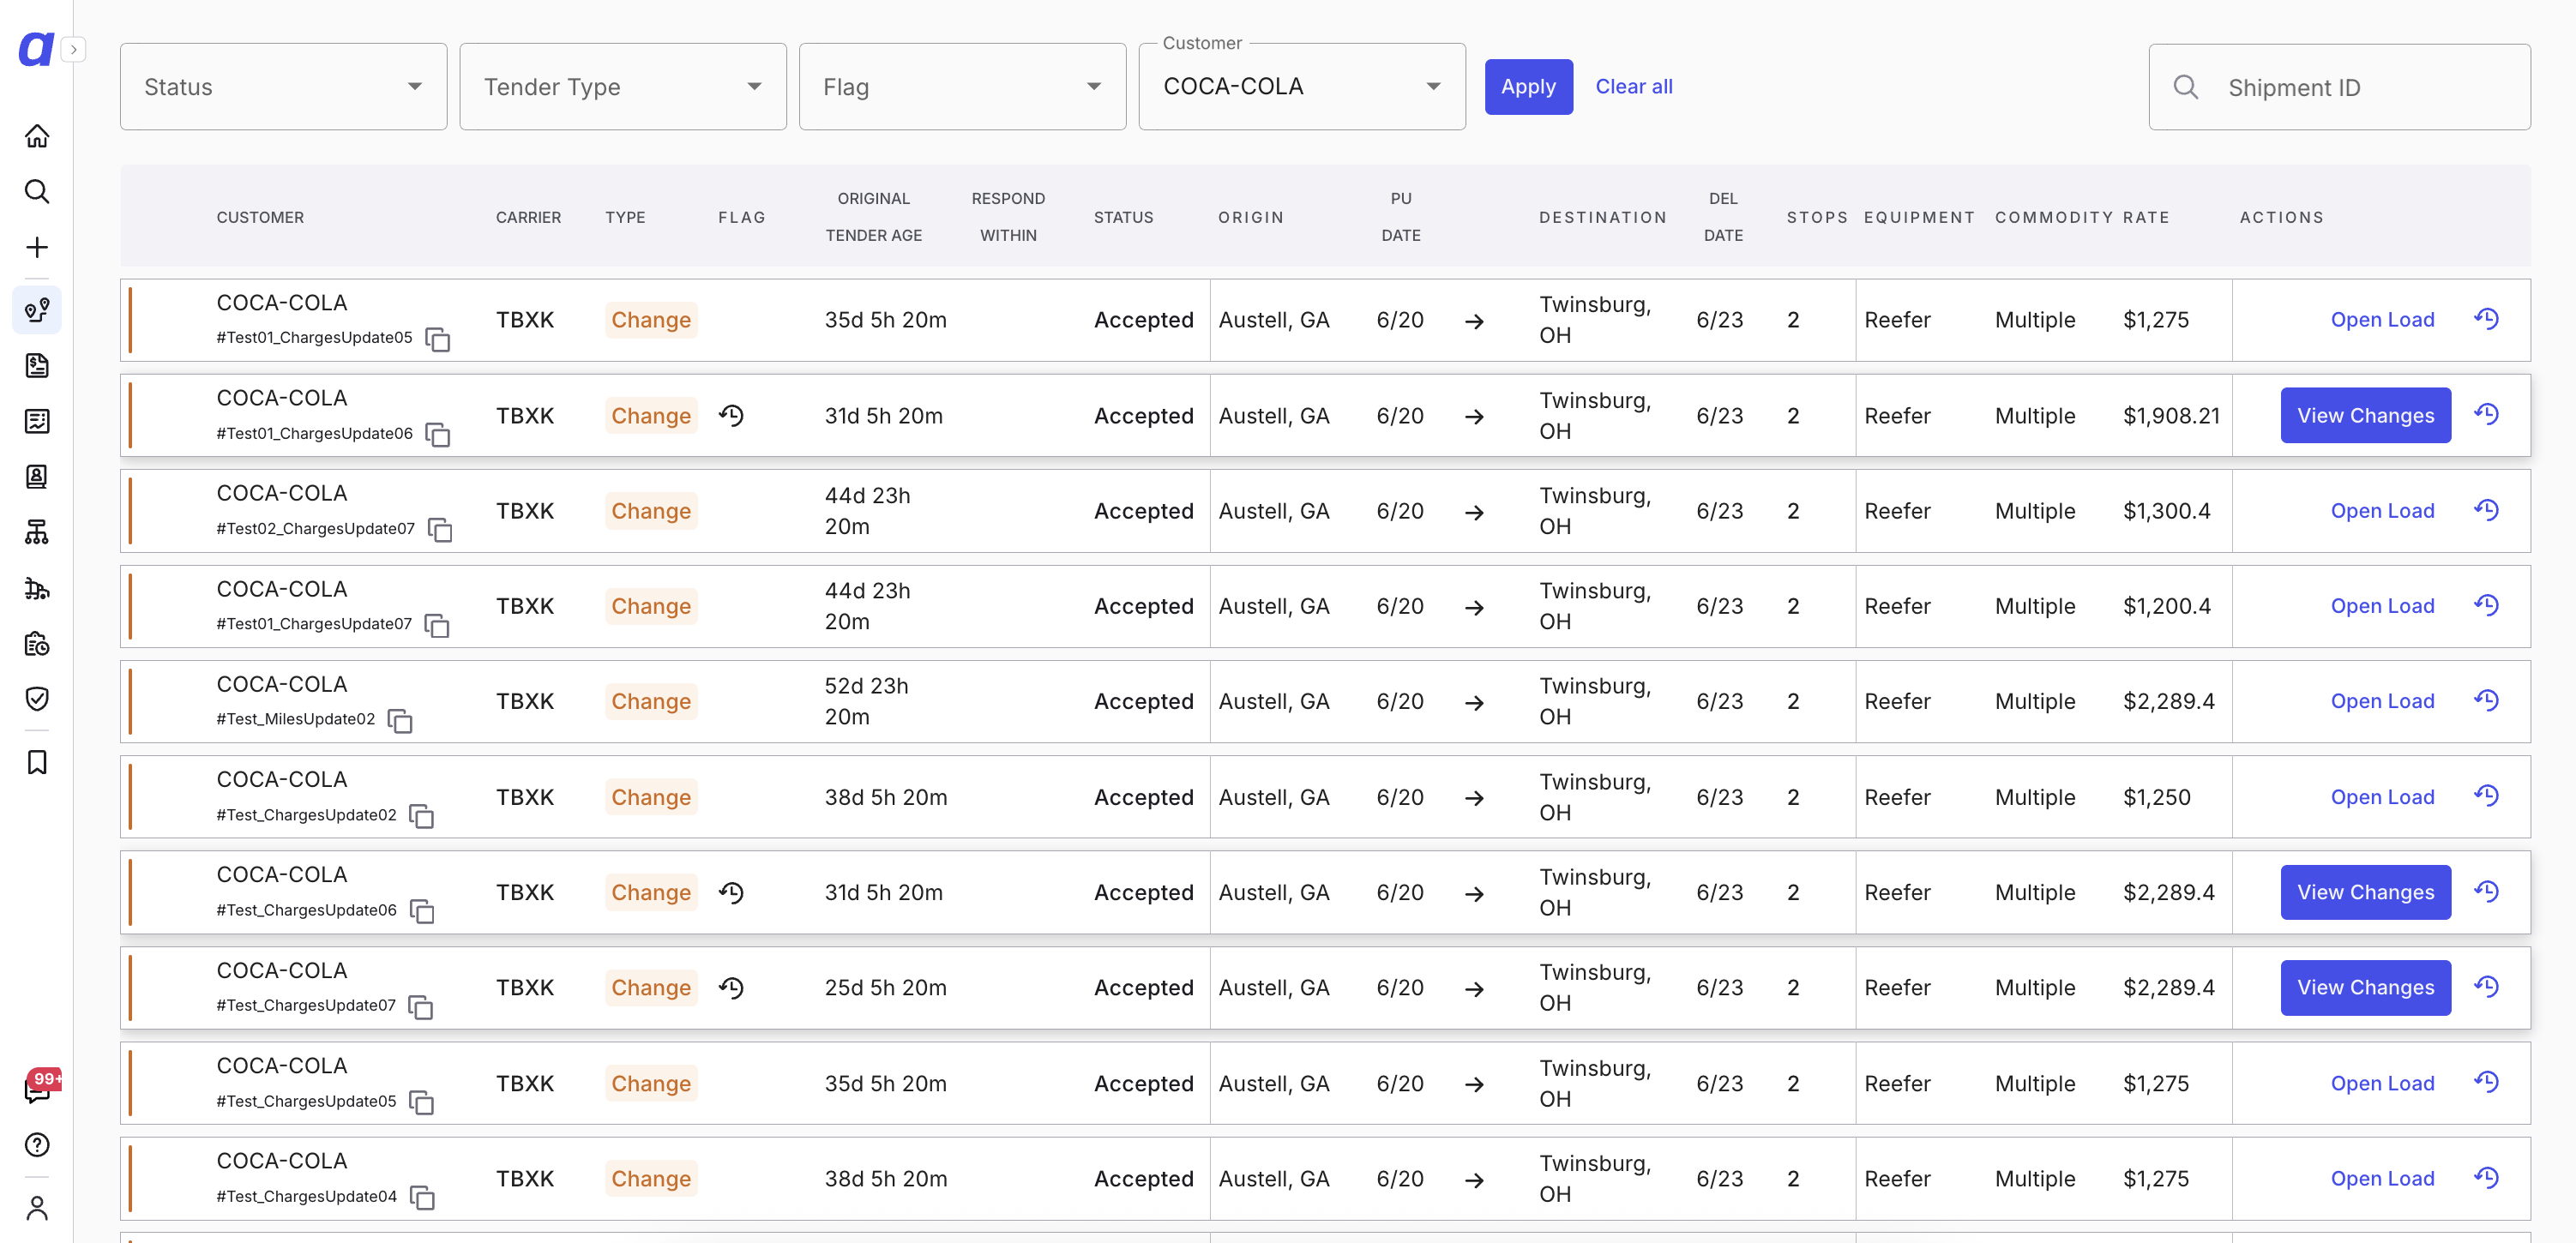Click the 52d 23h 20m tender age
2576x1243 pixels.
click(x=866, y=701)
